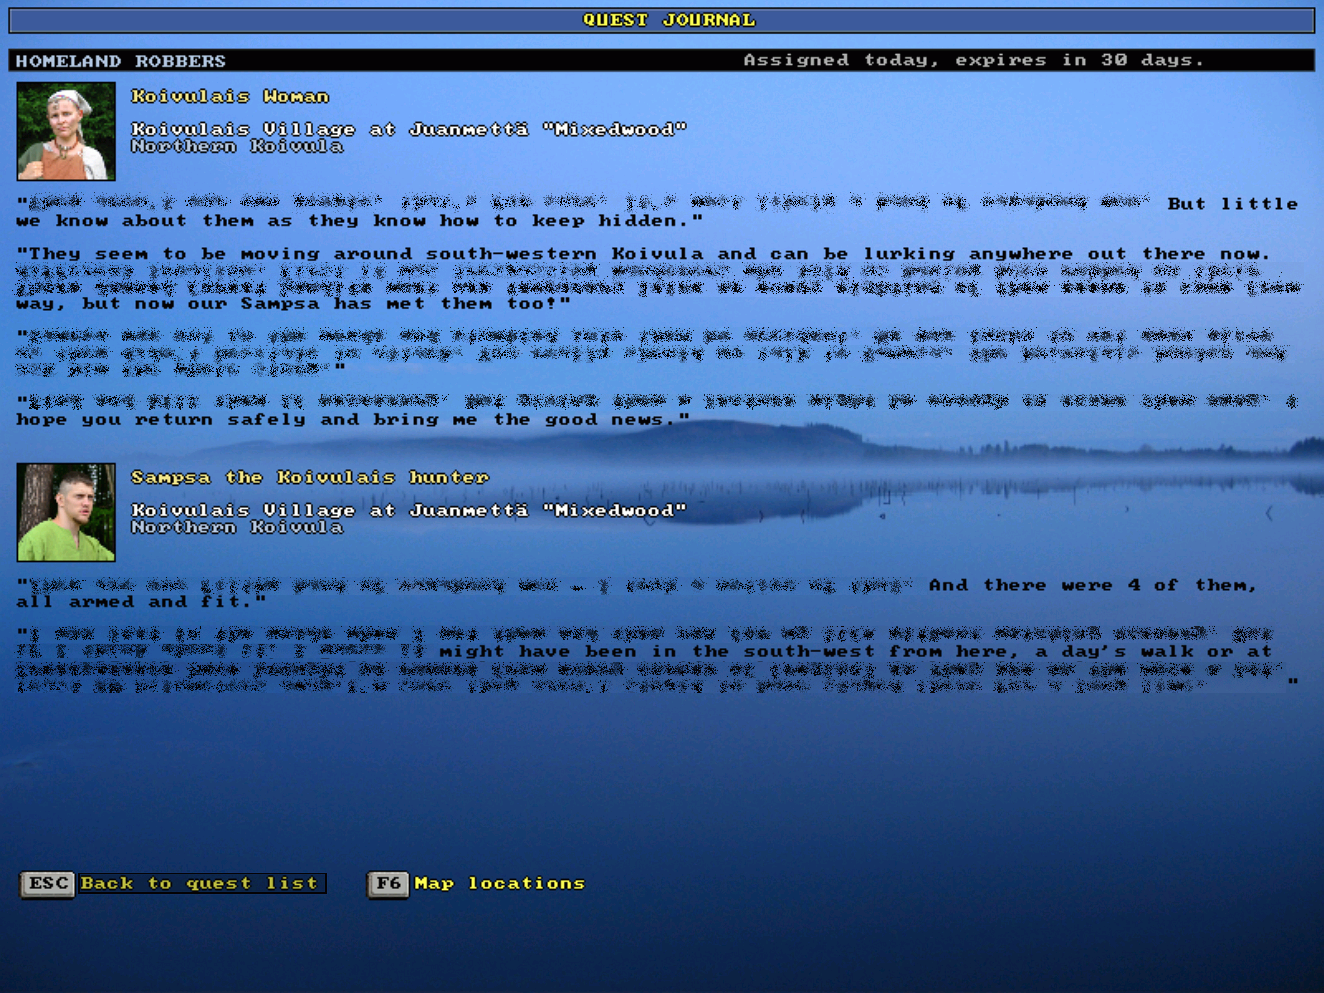Select the Homeland Robbers quest header
1324x993 pixels.
(121, 61)
